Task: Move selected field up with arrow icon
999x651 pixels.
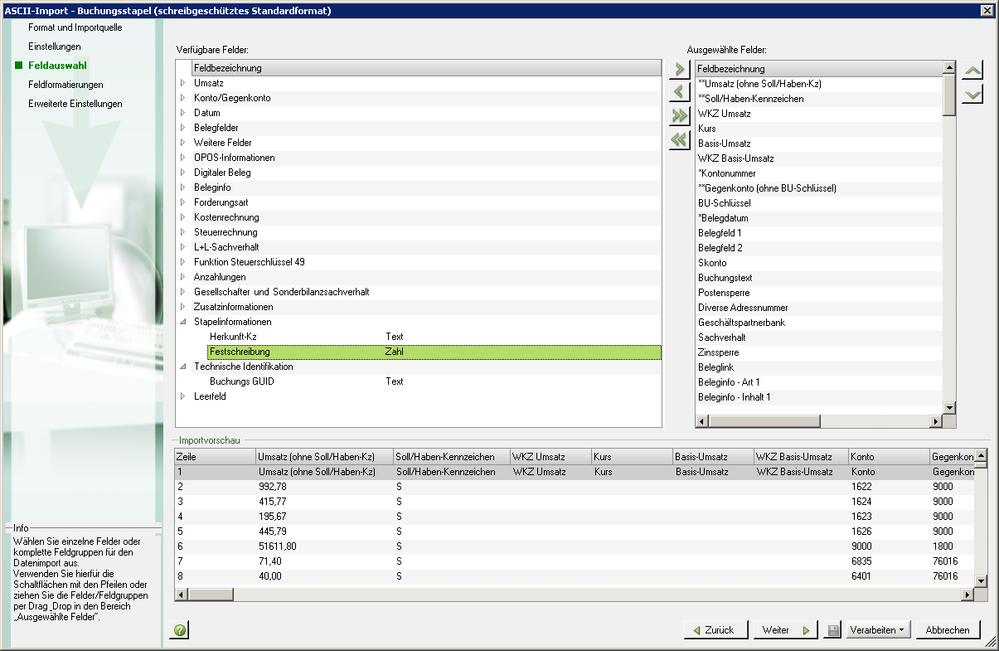Action: pyautogui.click(x=972, y=71)
